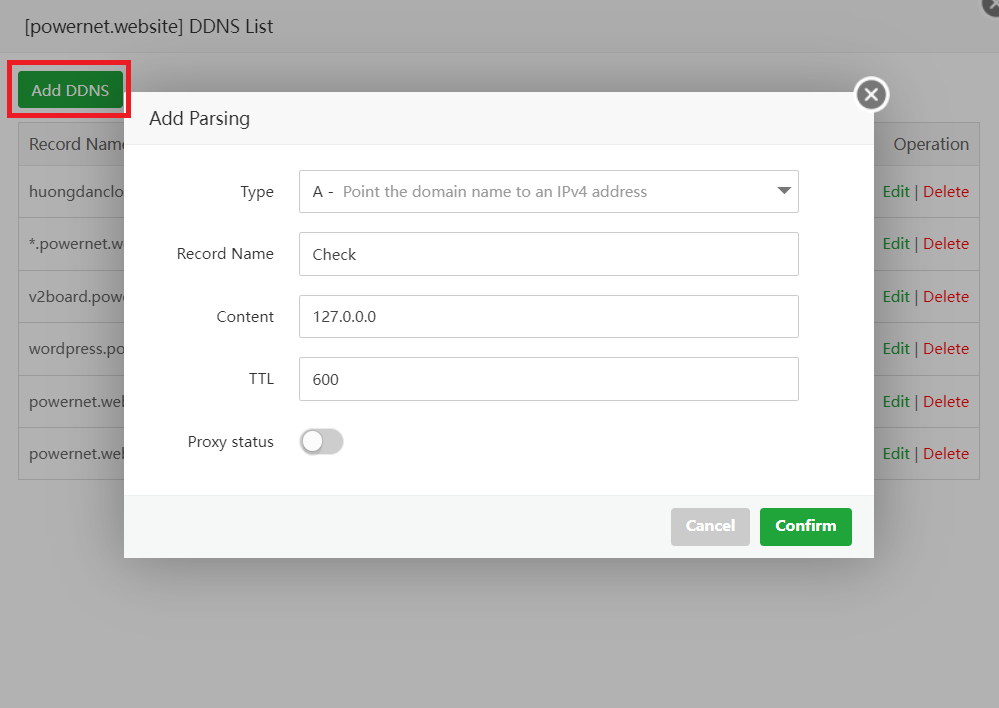Edit the huongdanclo record
The width and height of the screenshot is (999, 708).
pos(896,192)
